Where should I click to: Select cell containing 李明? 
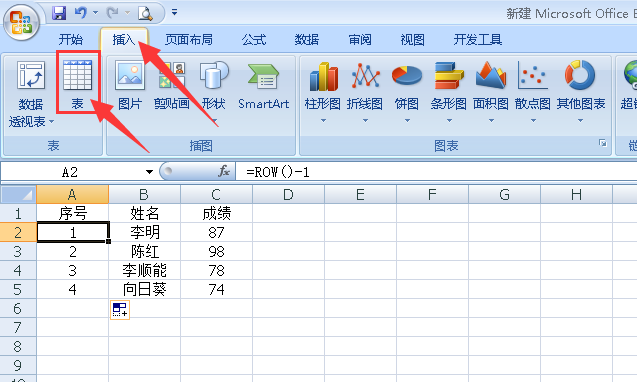(x=144, y=232)
